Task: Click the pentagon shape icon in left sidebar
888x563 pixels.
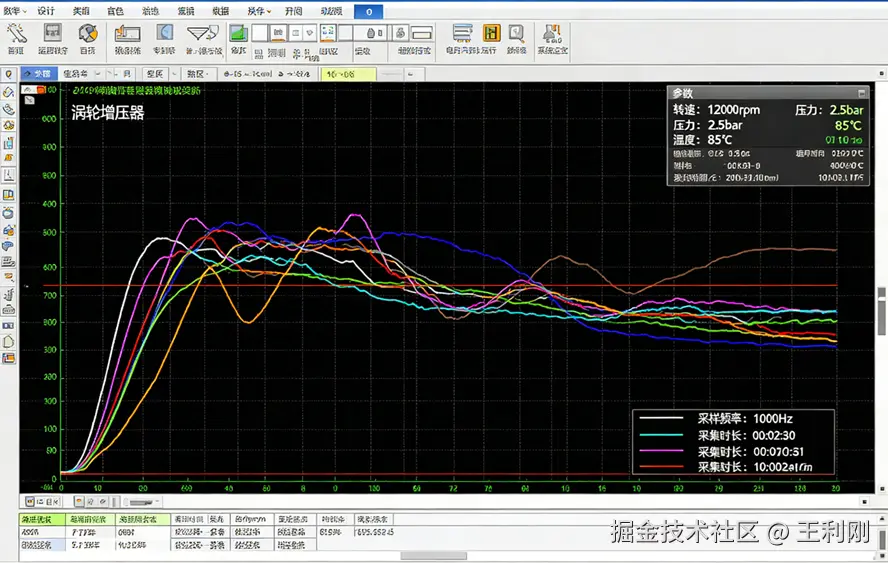Action: pyautogui.click(x=8, y=342)
